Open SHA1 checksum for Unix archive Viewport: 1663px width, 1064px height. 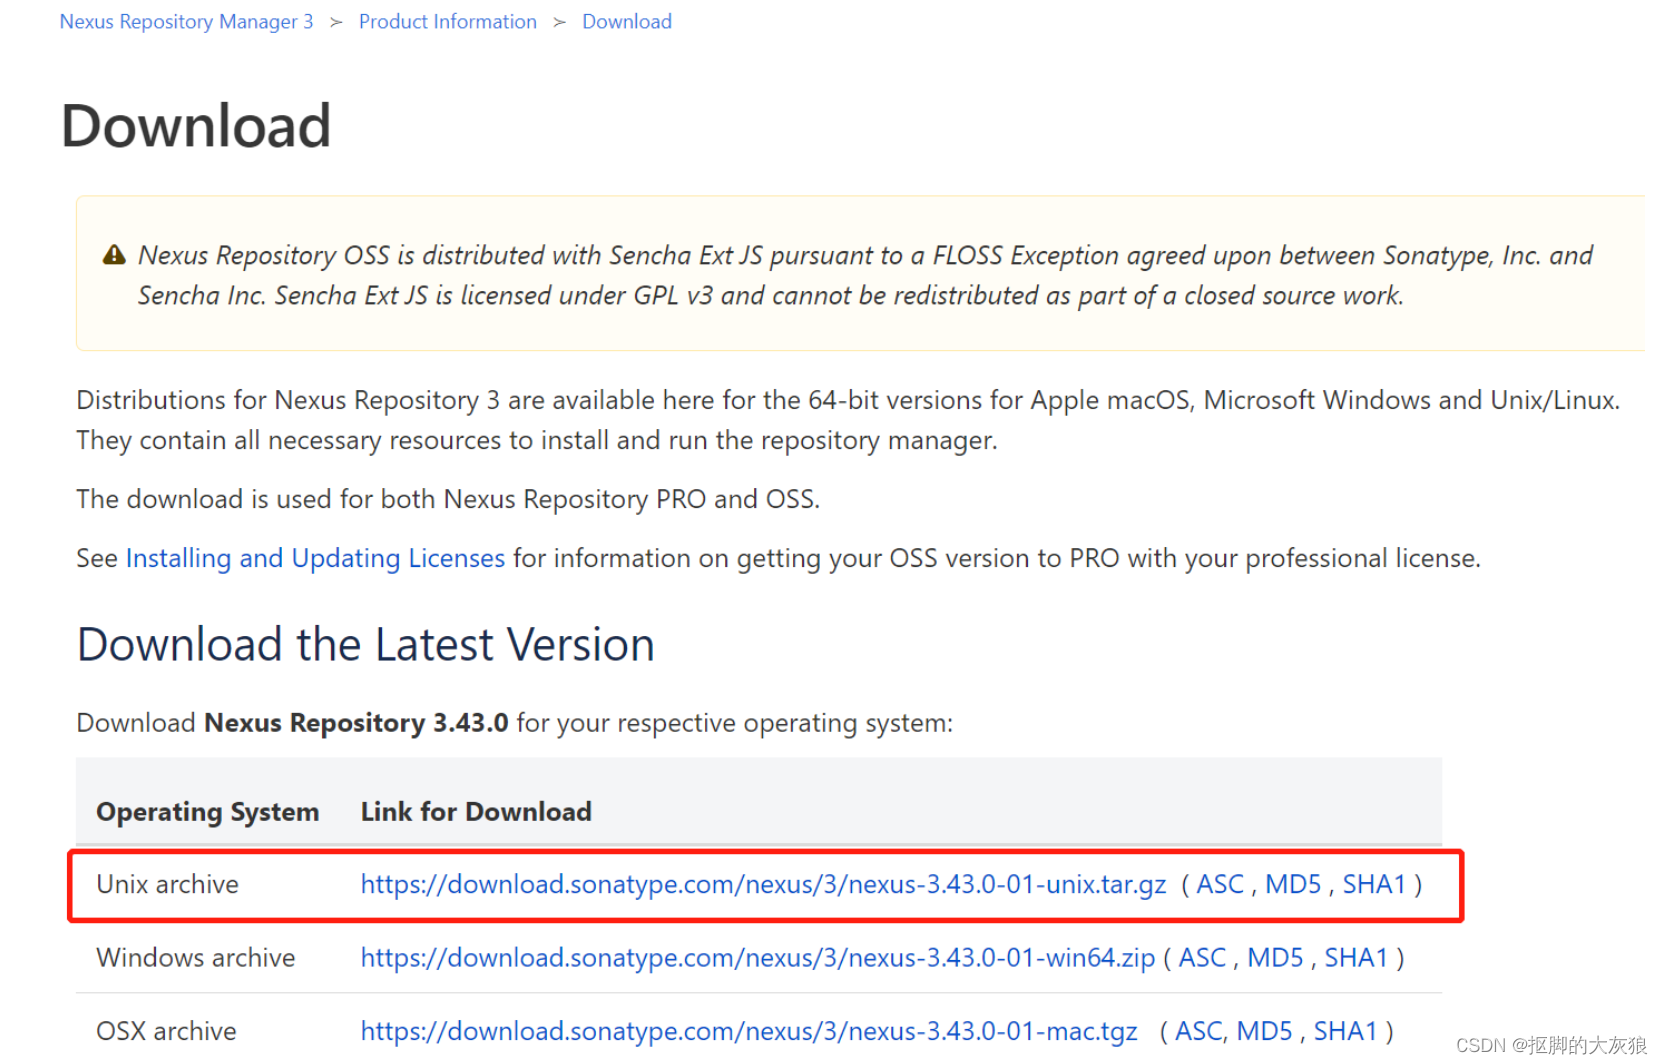(1374, 885)
